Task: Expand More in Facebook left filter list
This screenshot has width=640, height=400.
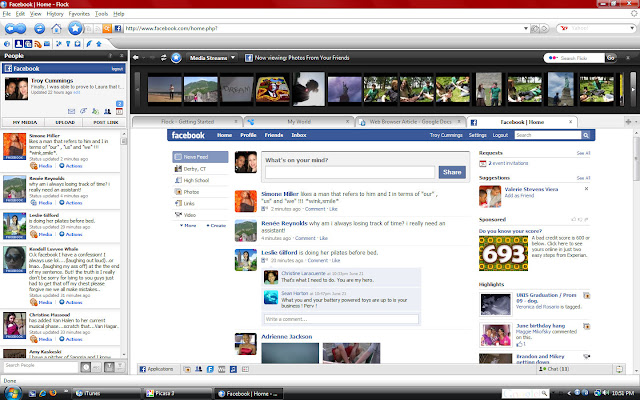Action: 188,226
